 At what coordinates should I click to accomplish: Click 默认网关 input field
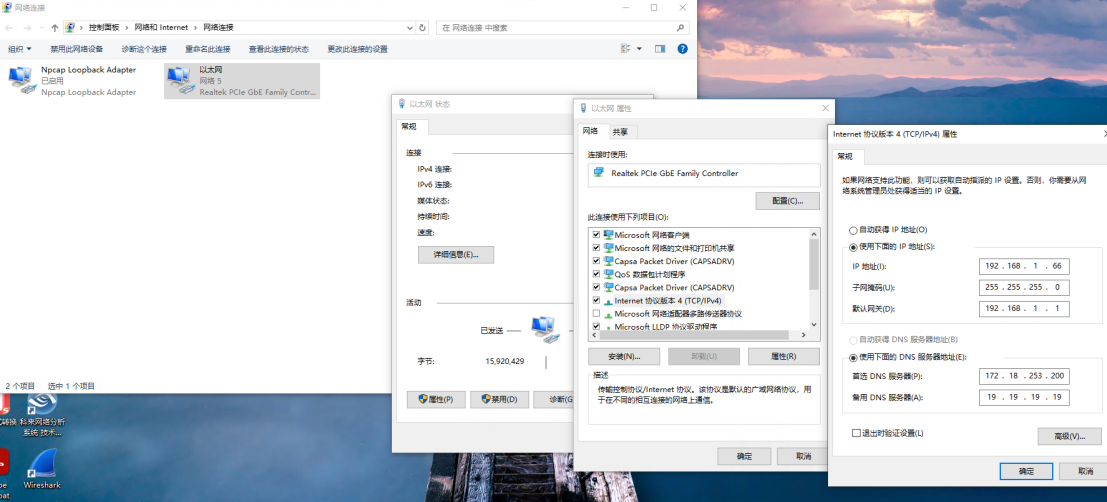[1024, 309]
